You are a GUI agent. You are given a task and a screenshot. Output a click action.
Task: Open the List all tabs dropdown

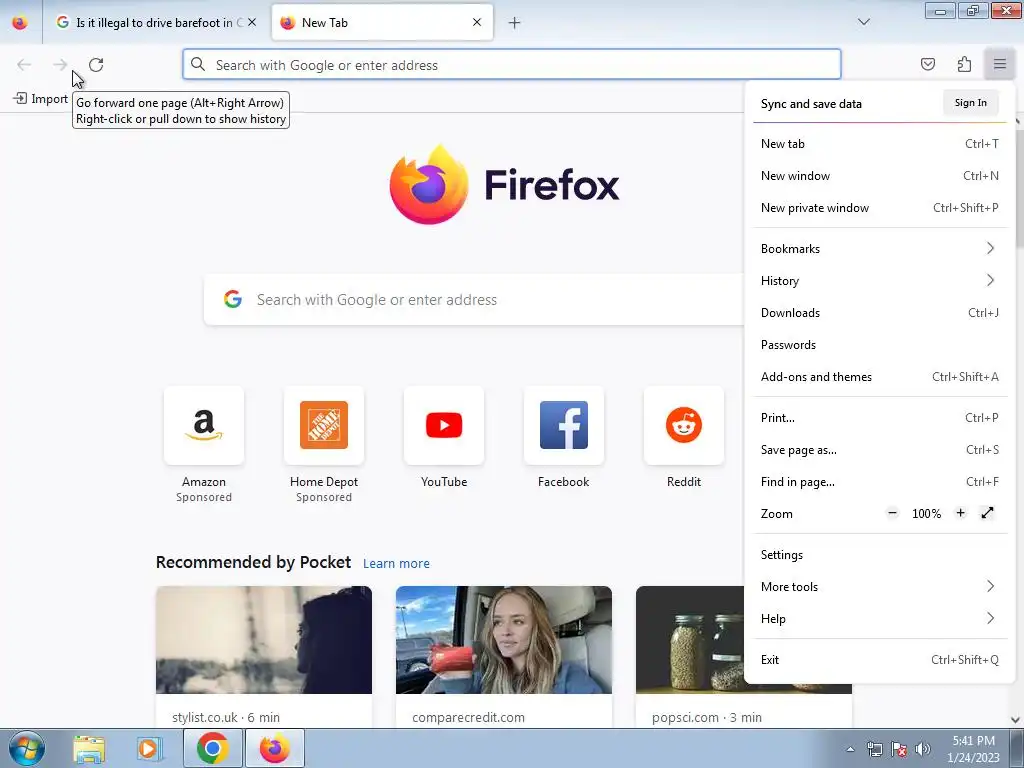click(863, 22)
